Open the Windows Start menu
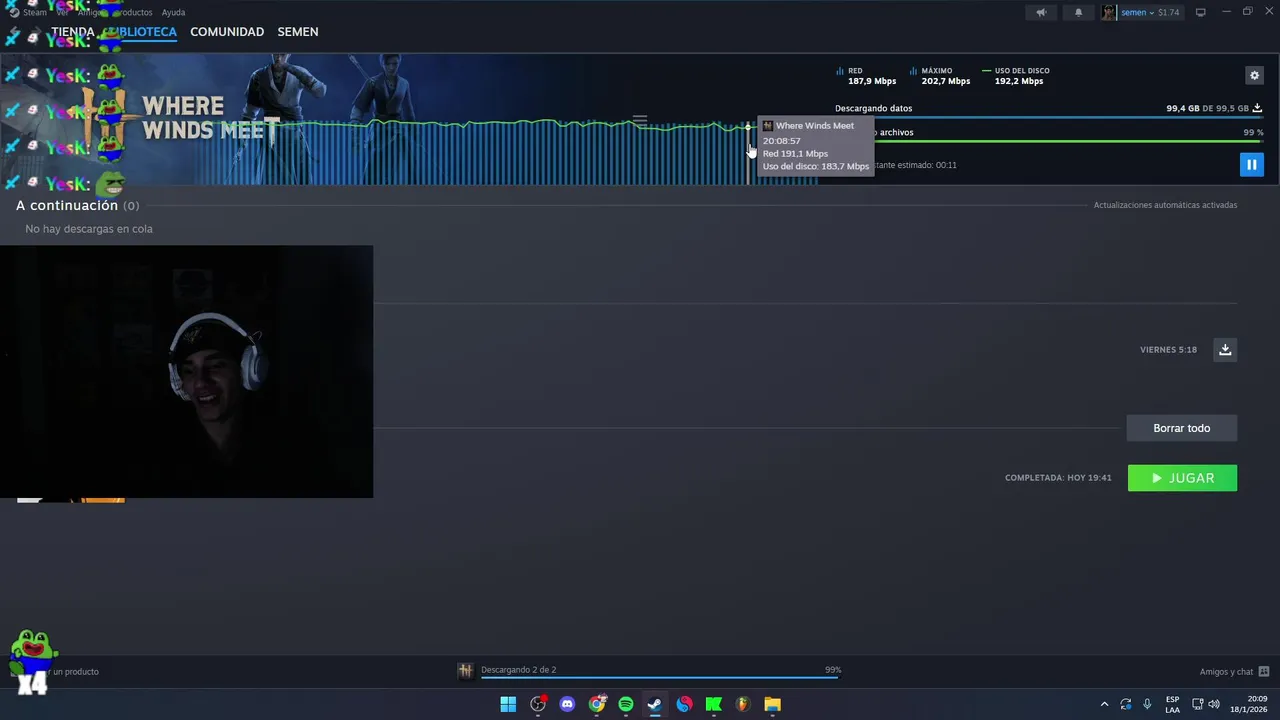The width and height of the screenshot is (1280, 720). click(x=508, y=704)
